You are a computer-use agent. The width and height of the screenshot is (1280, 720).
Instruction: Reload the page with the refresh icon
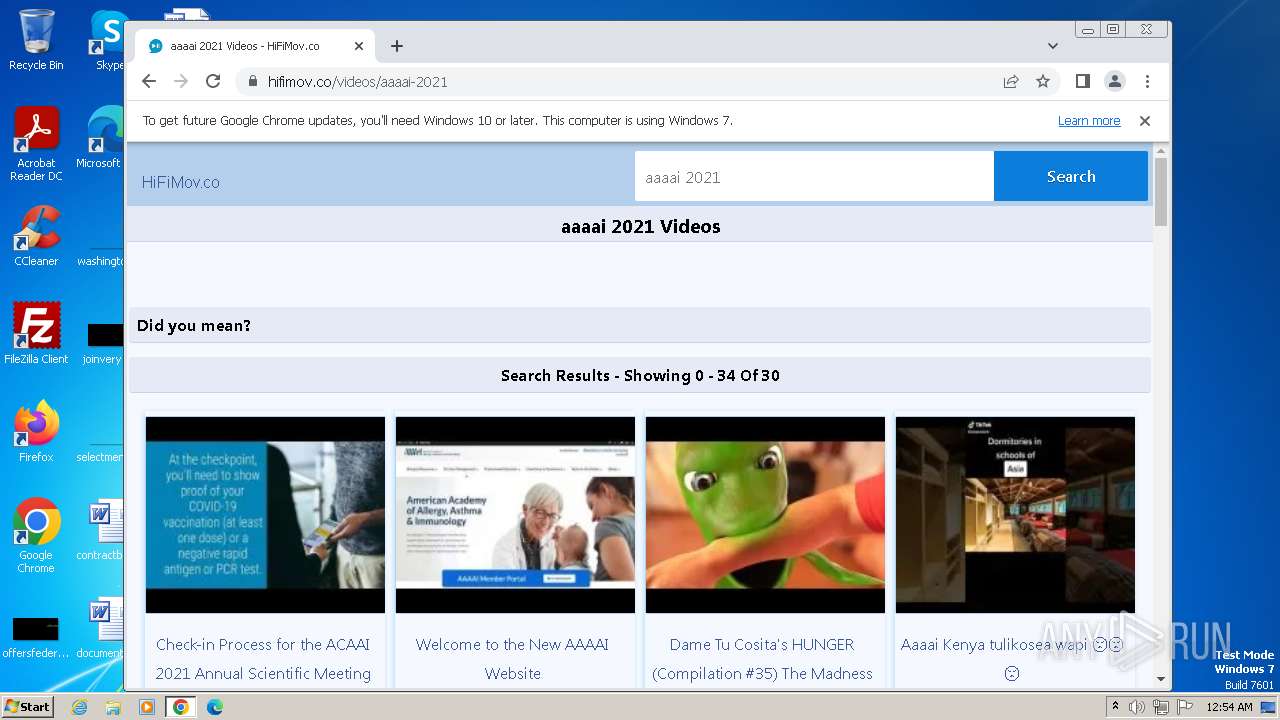213,81
